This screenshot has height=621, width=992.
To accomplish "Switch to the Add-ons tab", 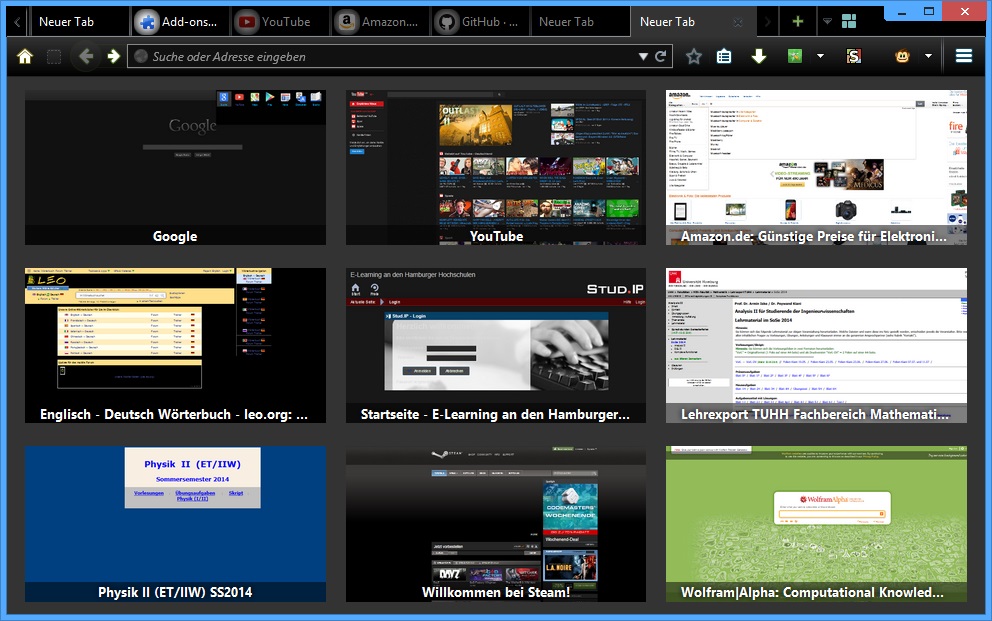I will tap(180, 22).
